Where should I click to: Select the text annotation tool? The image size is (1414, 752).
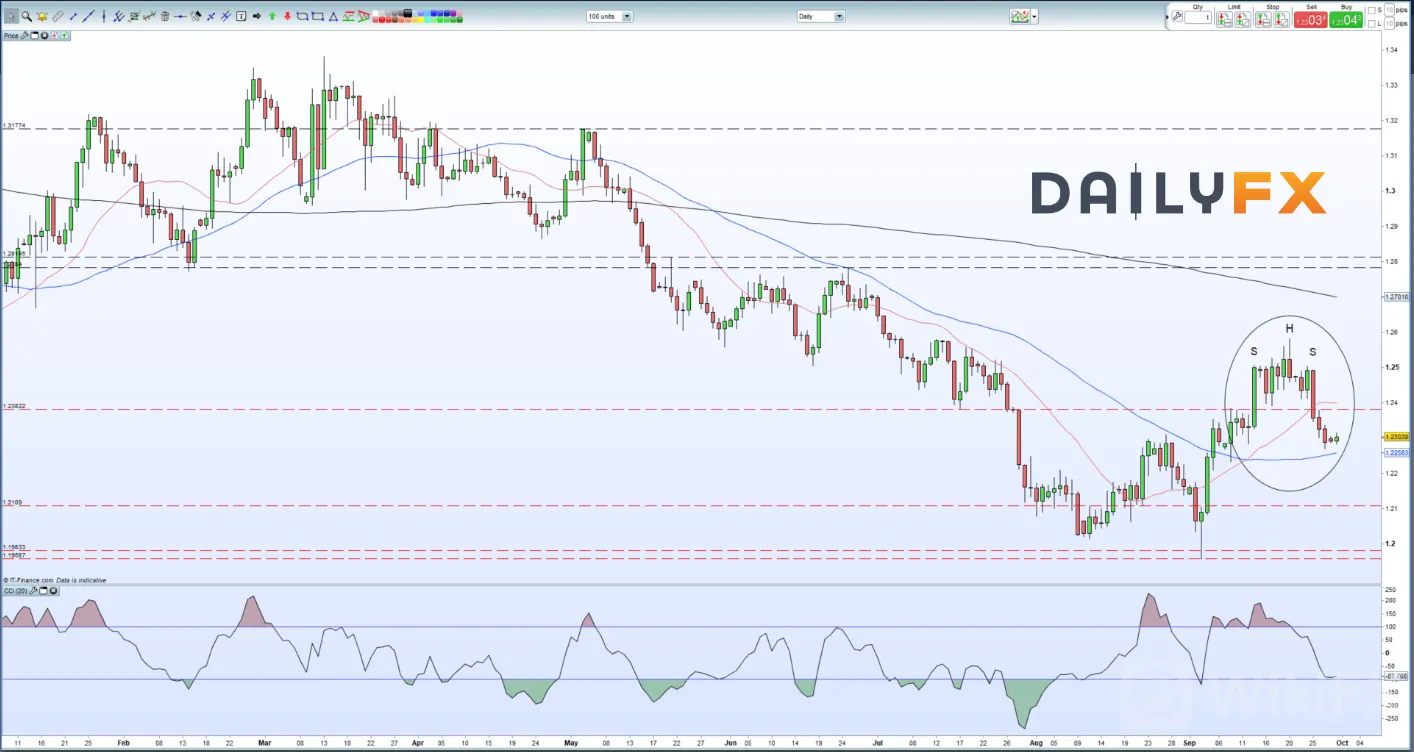click(x=241, y=16)
